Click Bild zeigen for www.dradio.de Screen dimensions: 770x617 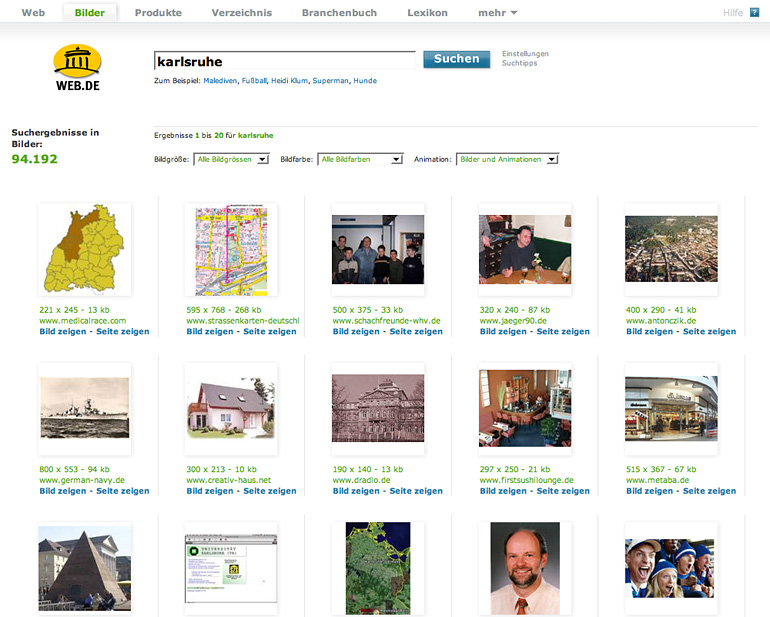[356, 491]
